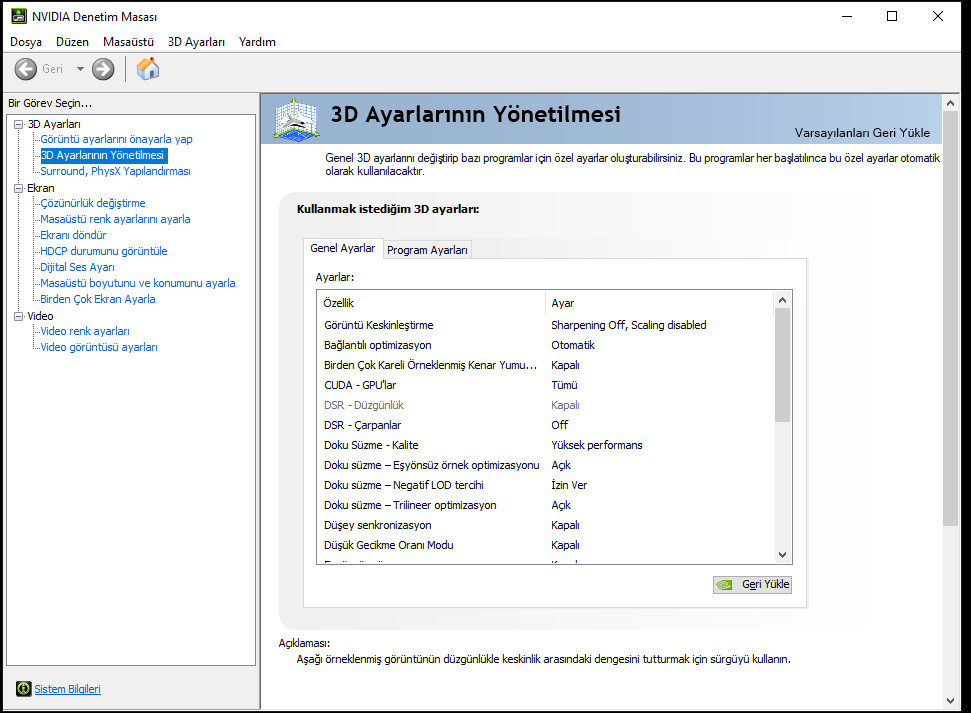Open Surround, PhysX Yapılandırması

116,172
